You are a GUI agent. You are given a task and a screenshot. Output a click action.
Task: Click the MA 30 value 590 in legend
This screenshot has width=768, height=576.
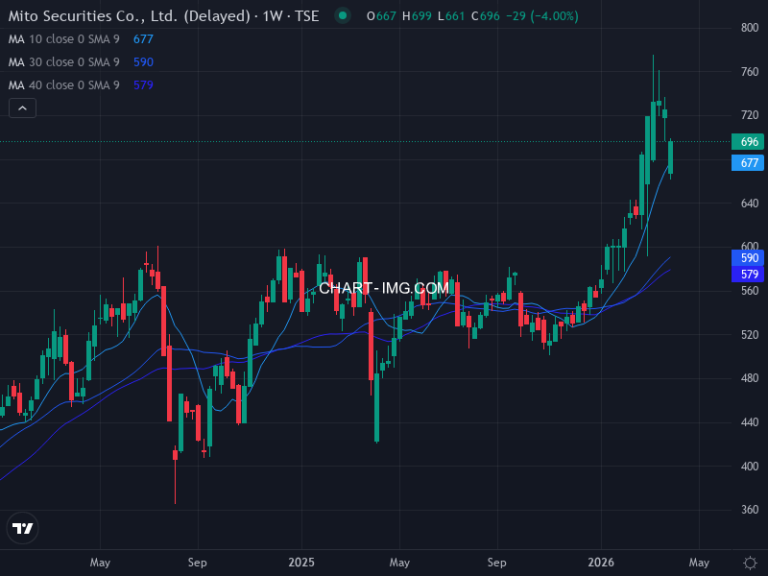(x=144, y=62)
